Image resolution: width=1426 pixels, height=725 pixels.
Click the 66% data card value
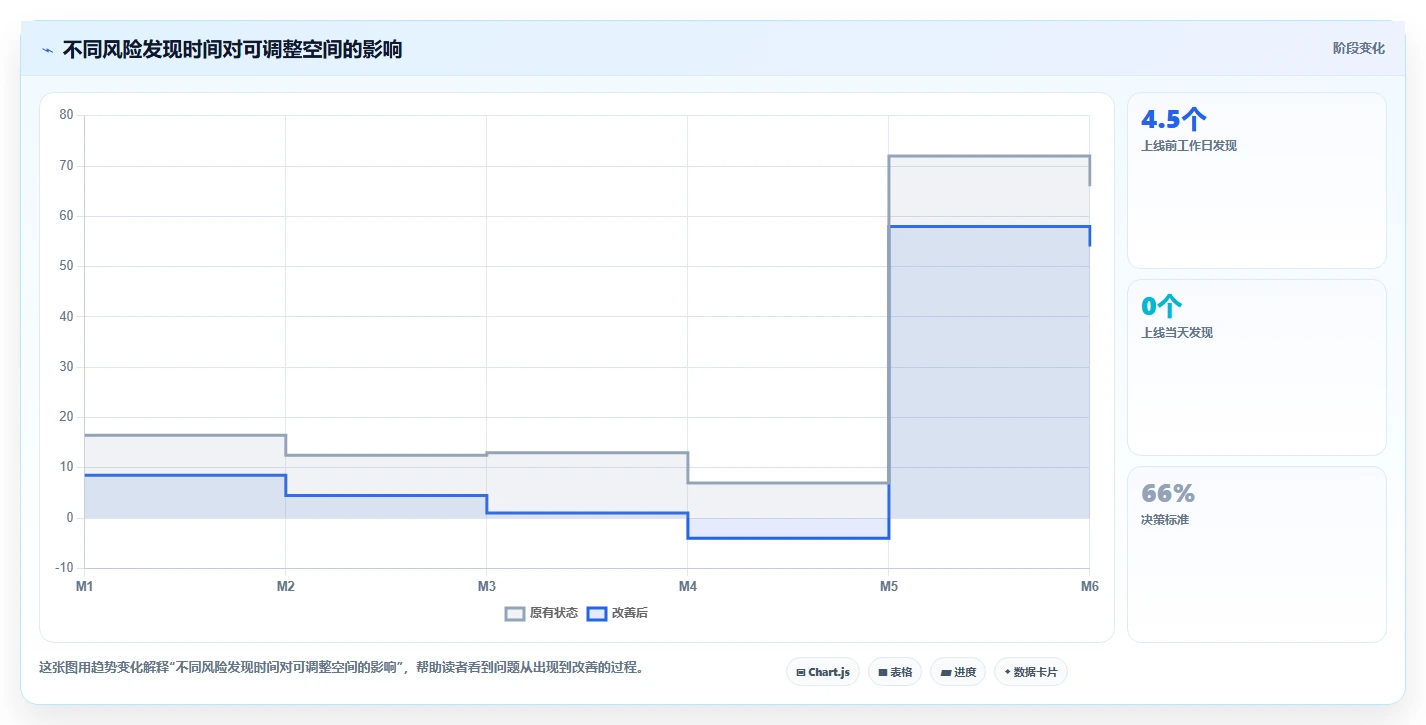pyautogui.click(x=1168, y=493)
